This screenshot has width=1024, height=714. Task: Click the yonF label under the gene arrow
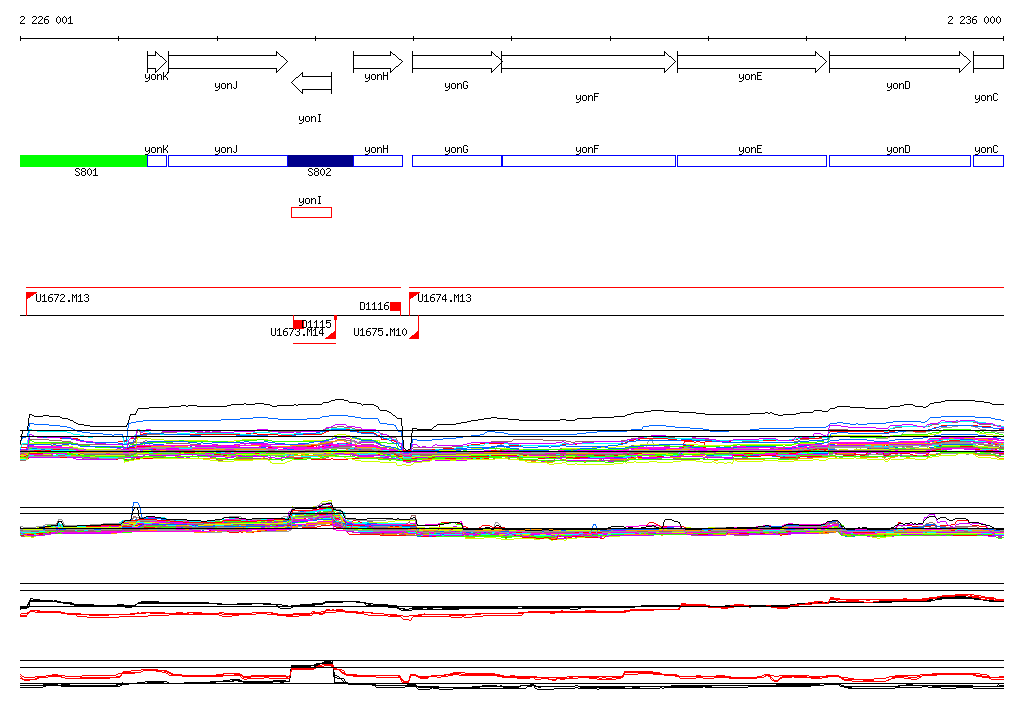[x=587, y=97]
